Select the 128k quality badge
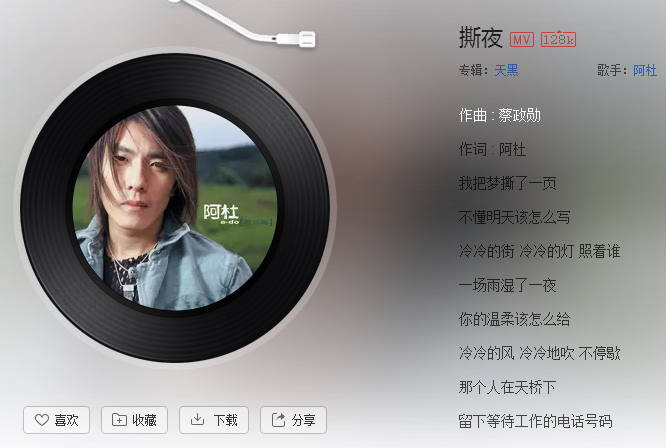Image resolution: width=666 pixels, height=448 pixels. coord(558,39)
